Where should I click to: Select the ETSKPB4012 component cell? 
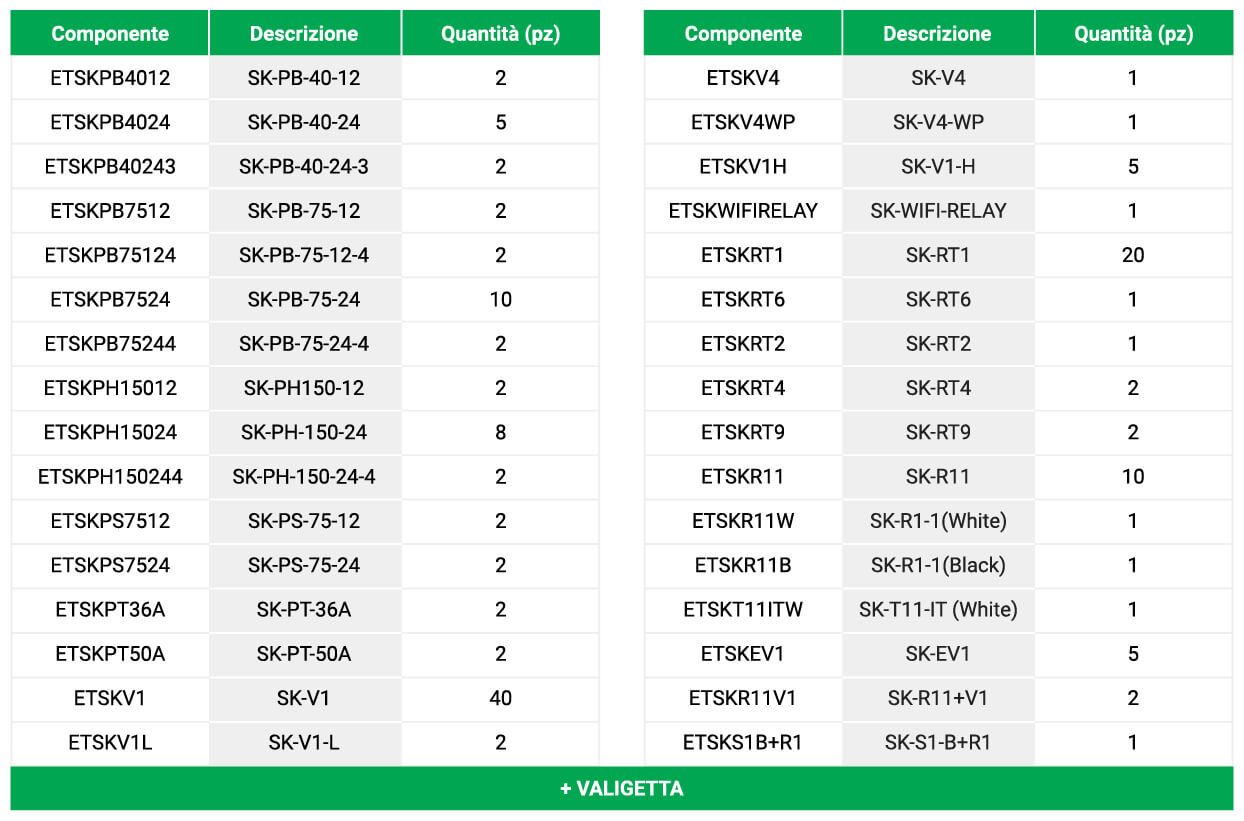[x=110, y=77]
